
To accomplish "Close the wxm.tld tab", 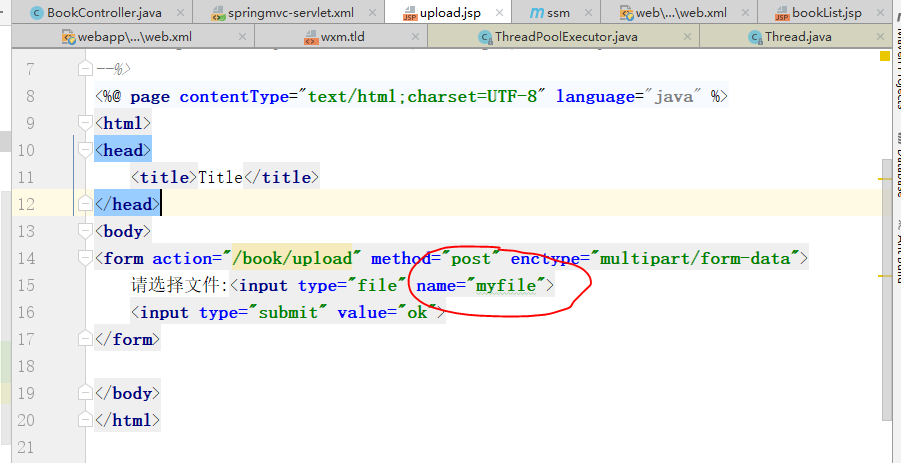I will [x=415, y=37].
